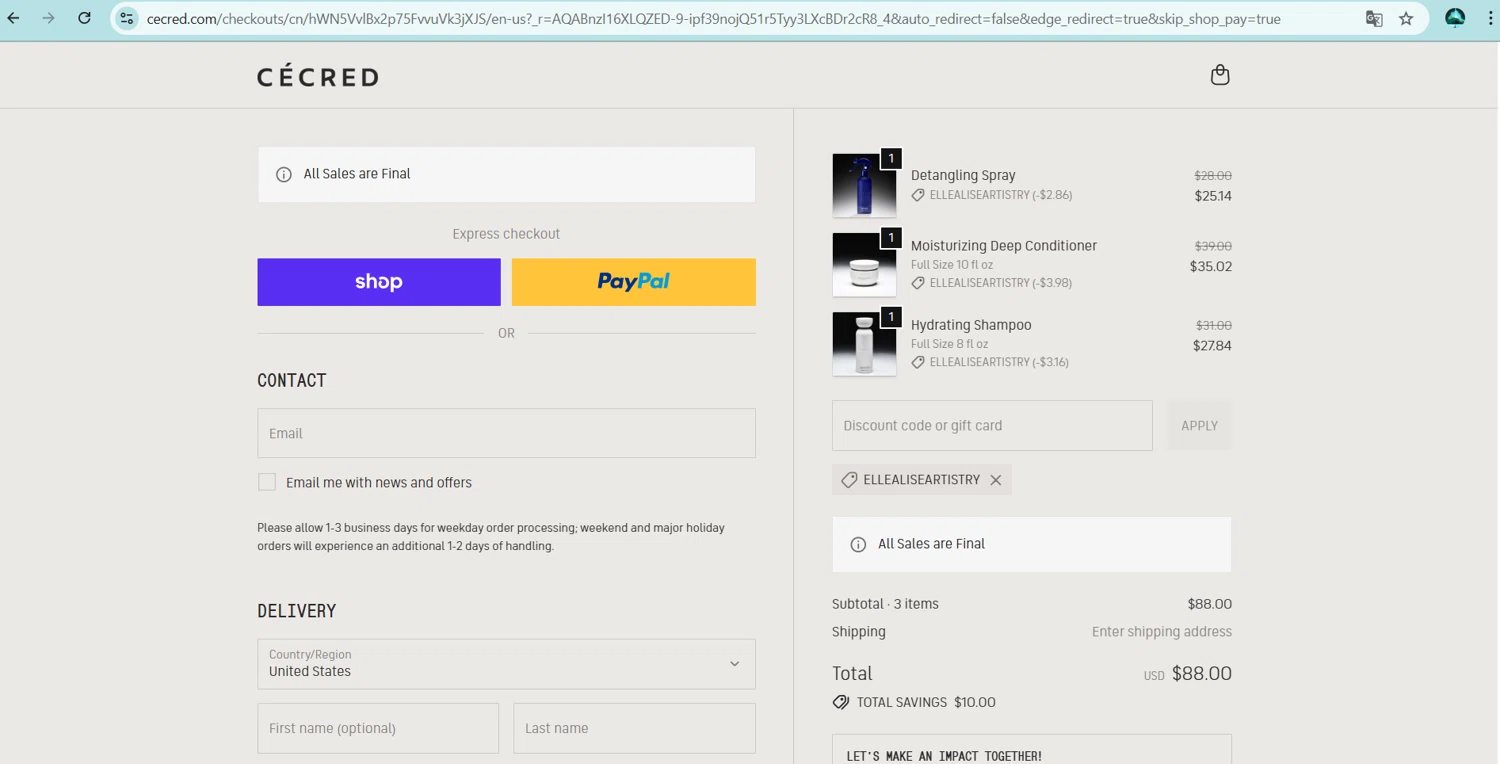Click the translate page icon
Image resolution: width=1500 pixels, height=764 pixels.
[x=1374, y=19]
